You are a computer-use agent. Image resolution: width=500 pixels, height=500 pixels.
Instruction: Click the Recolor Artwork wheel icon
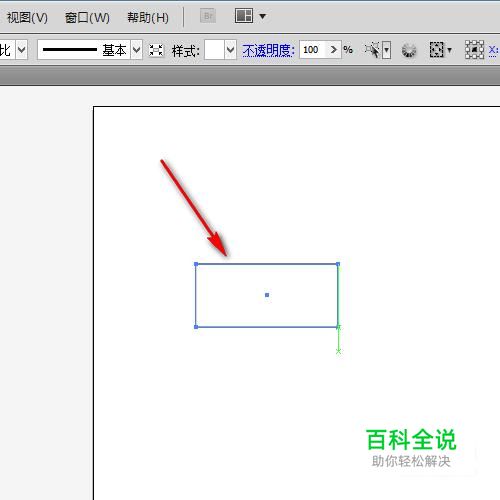click(409, 50)
